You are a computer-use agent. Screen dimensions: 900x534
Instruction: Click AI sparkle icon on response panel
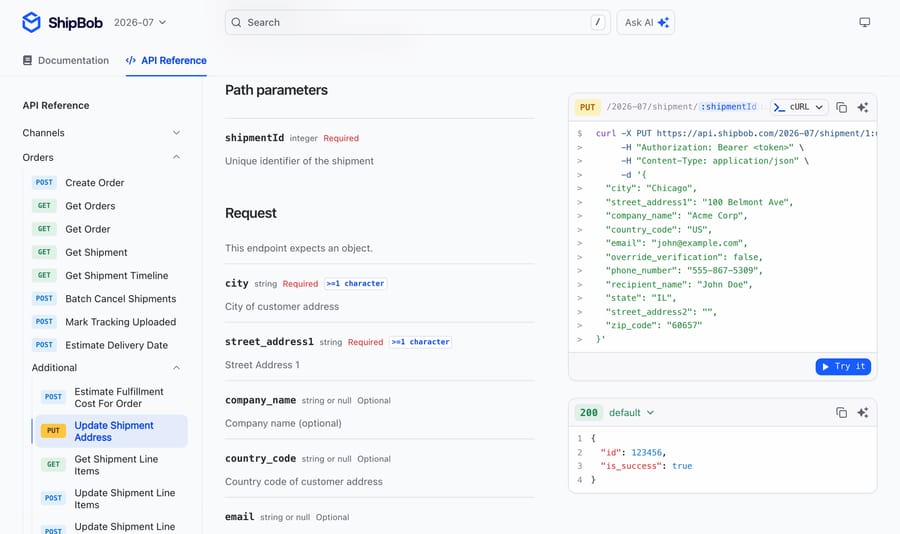[x=863, y=412]
